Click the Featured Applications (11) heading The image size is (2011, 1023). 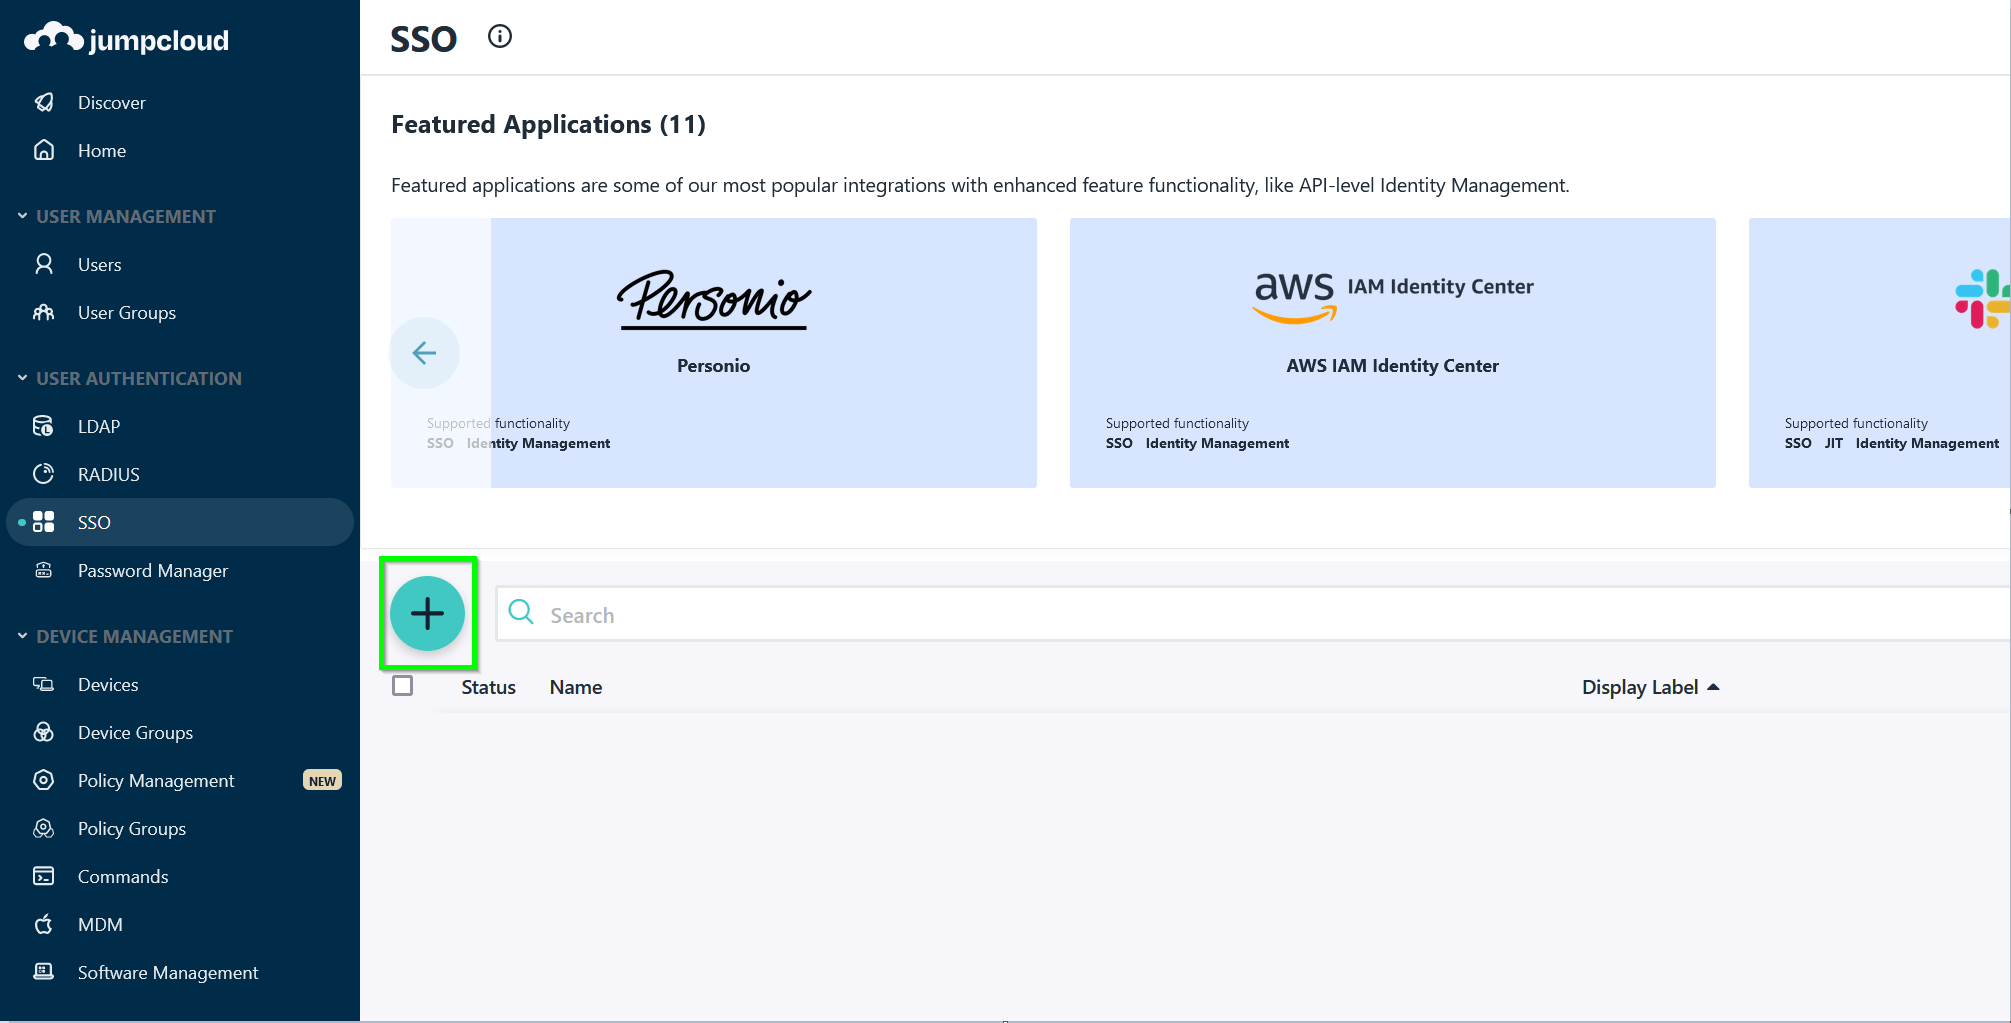(548, 125)
